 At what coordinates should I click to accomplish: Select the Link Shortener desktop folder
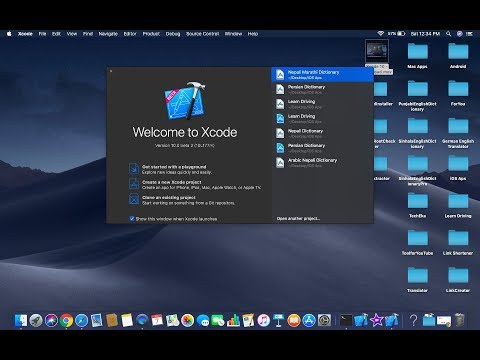pyautogui.click(x=458, y=242)
